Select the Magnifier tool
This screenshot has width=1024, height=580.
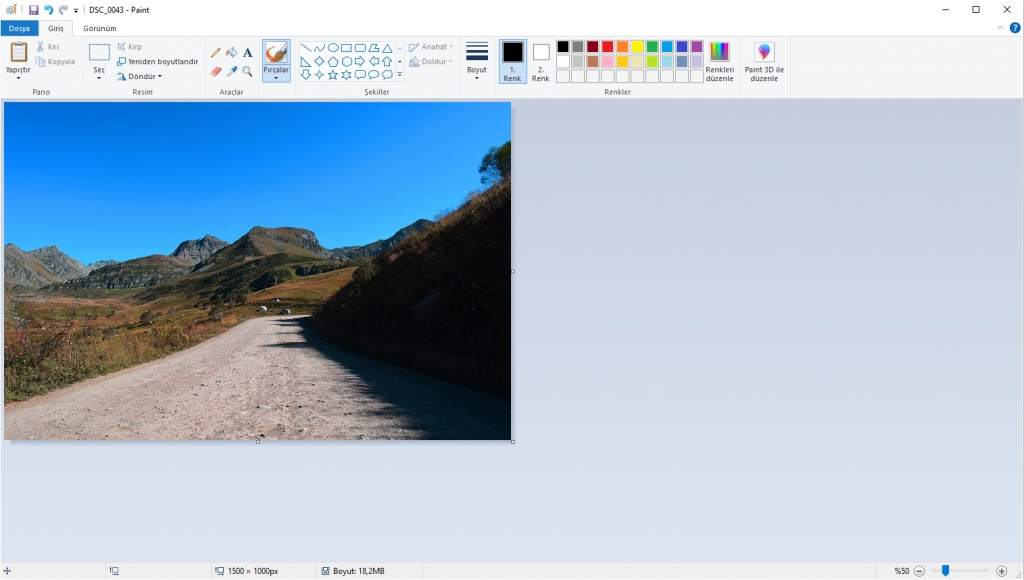tap(247, 70)
